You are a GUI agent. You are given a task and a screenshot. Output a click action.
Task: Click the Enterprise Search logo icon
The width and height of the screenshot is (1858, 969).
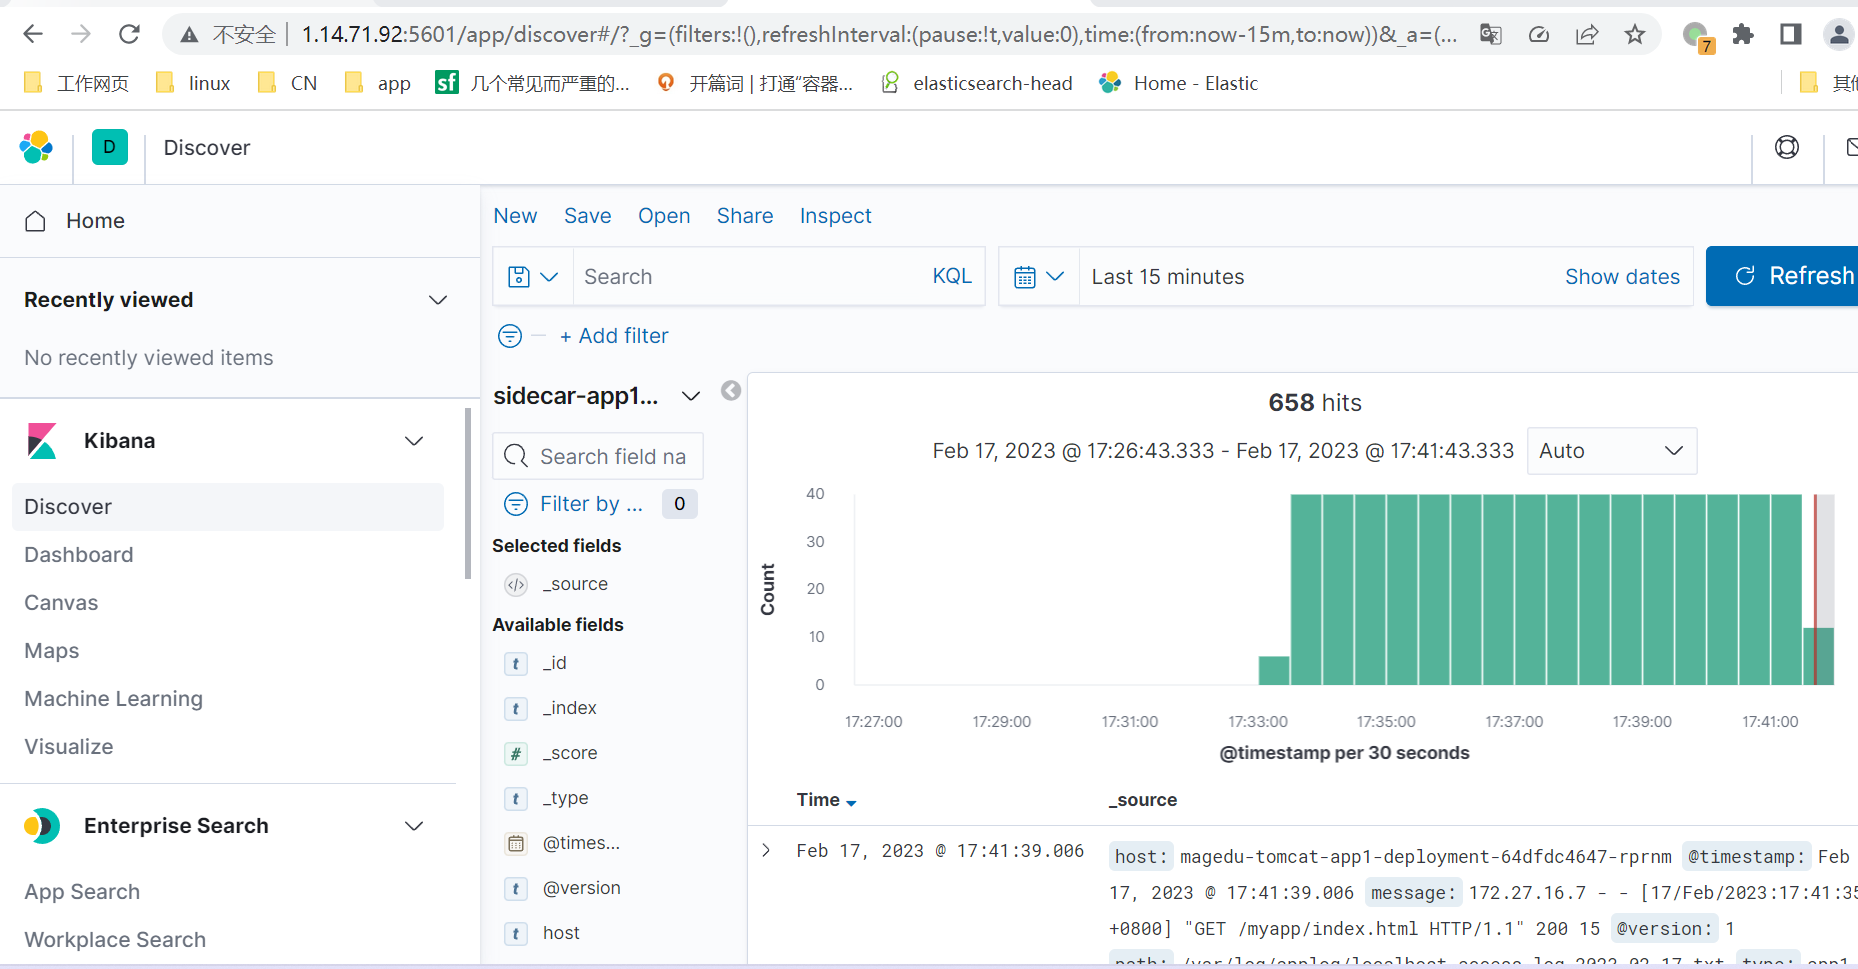point(42,826)
